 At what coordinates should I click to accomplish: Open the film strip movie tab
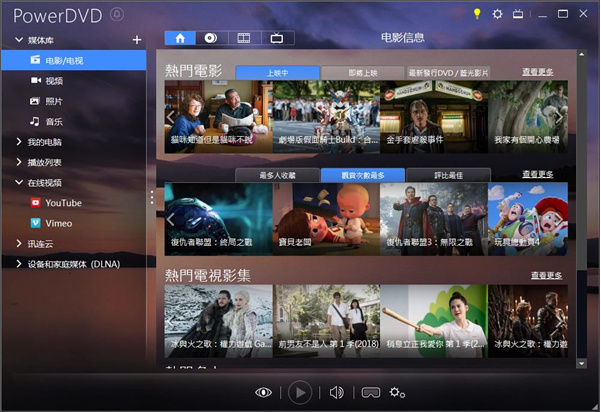(244, 38)
